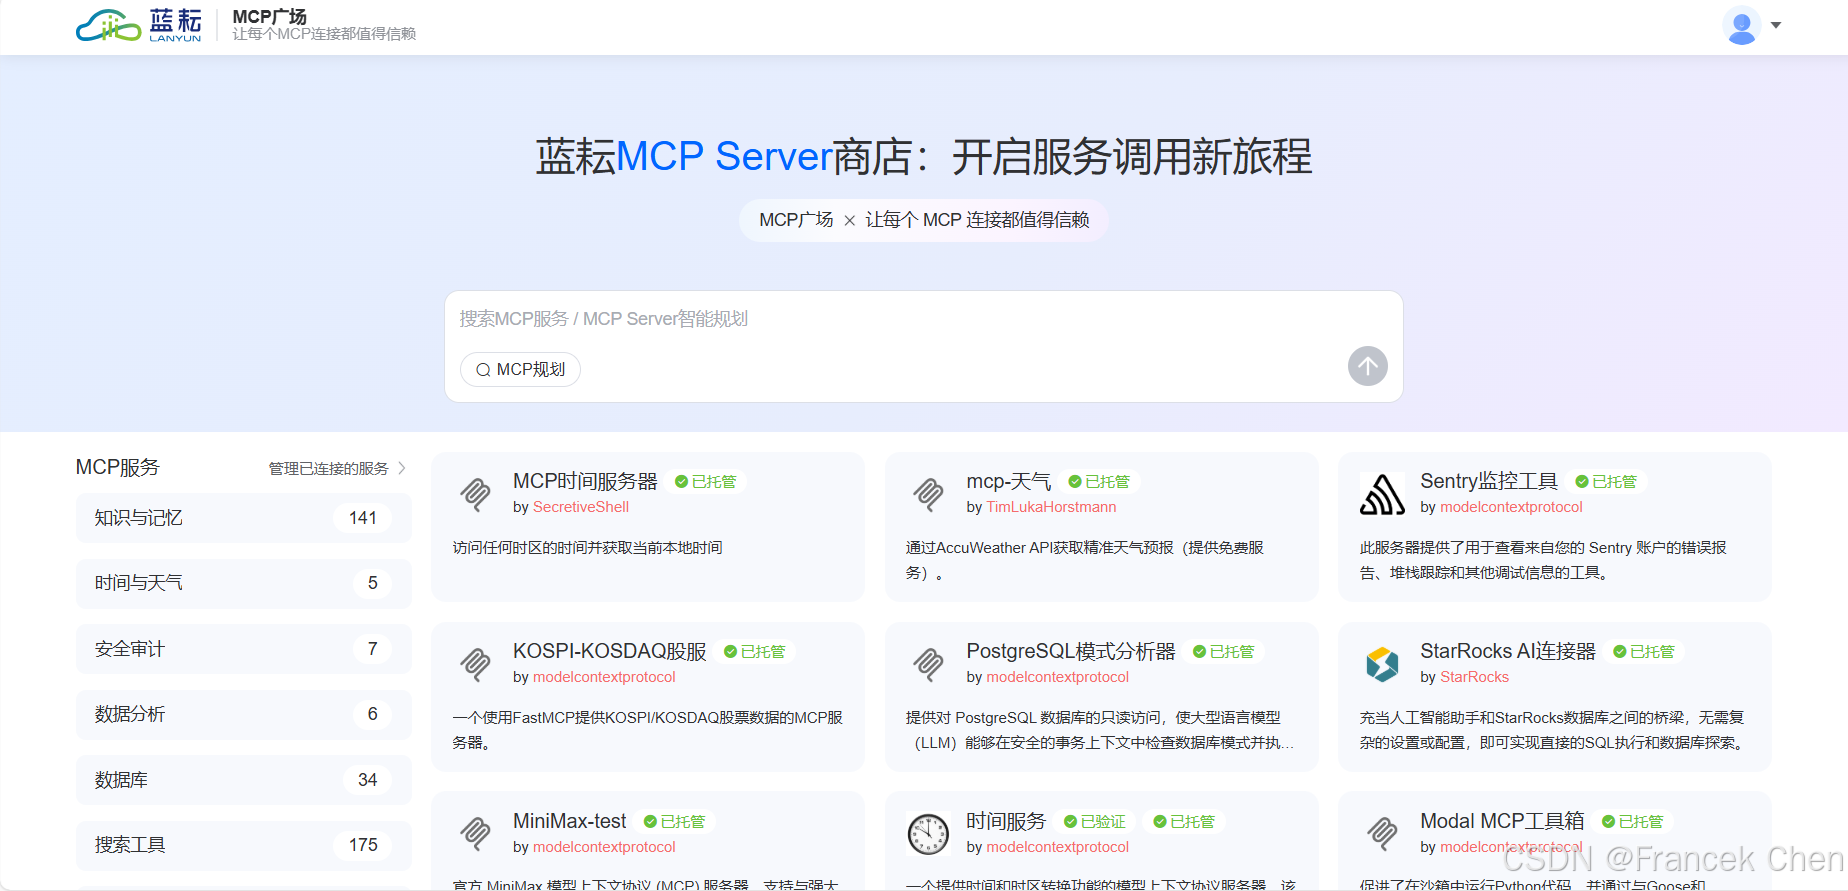Viewport: 1848px width, 891px height.
Task: Expand the dropdown arrow beside avatar
Action: coord(1776,26)
